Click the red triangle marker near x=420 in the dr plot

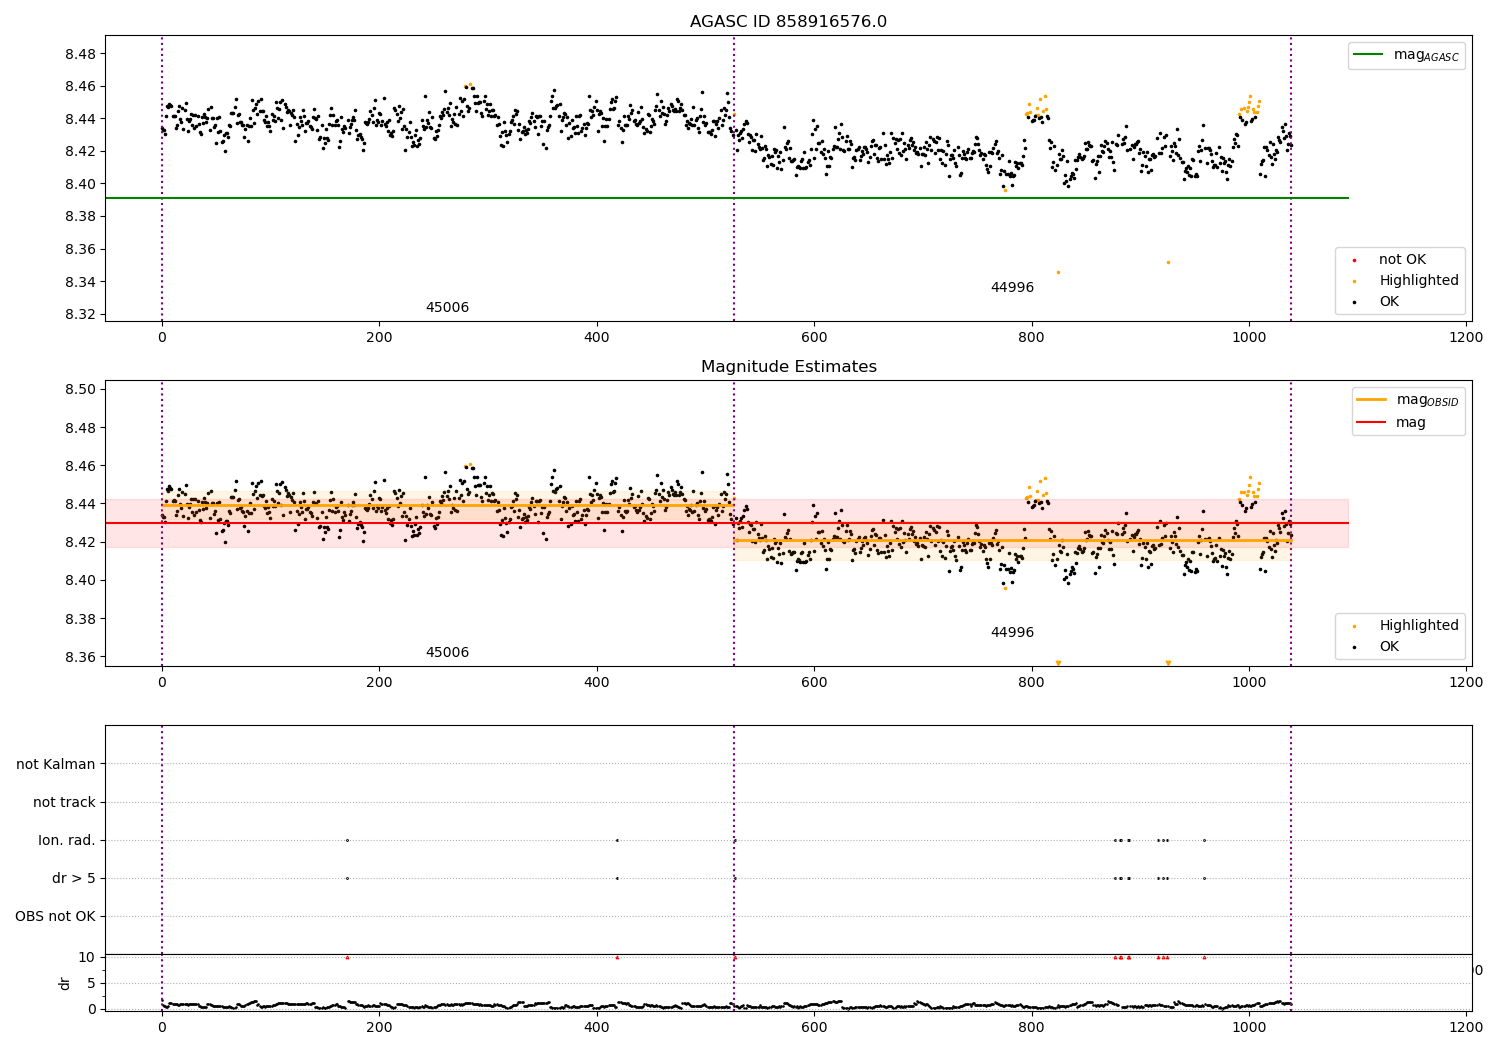[617, 957]
